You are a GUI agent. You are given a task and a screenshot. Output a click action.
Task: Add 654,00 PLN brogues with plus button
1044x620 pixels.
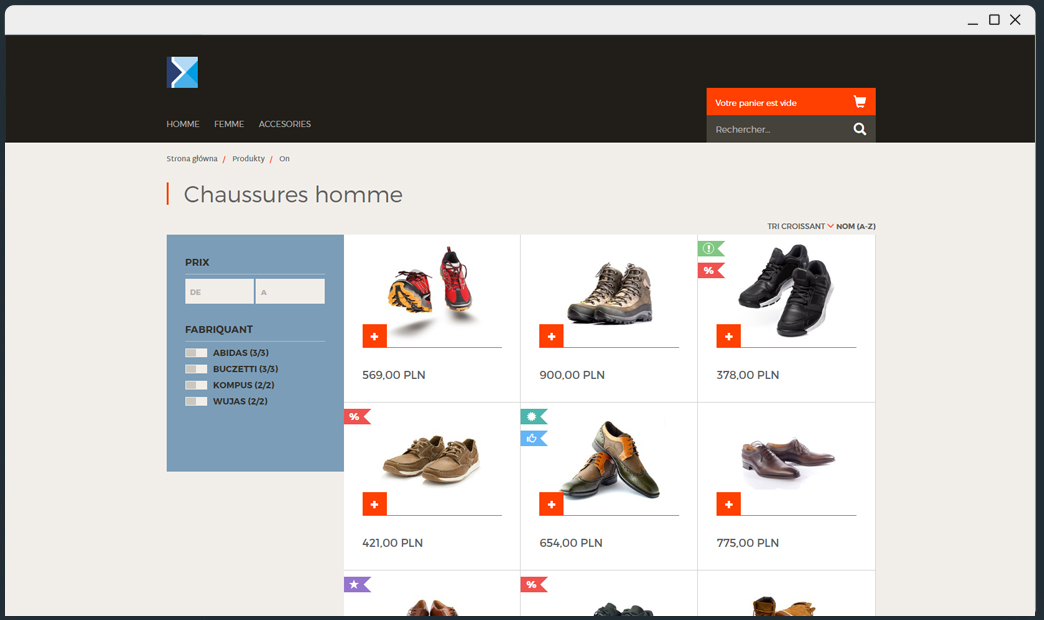click(551, 504)
